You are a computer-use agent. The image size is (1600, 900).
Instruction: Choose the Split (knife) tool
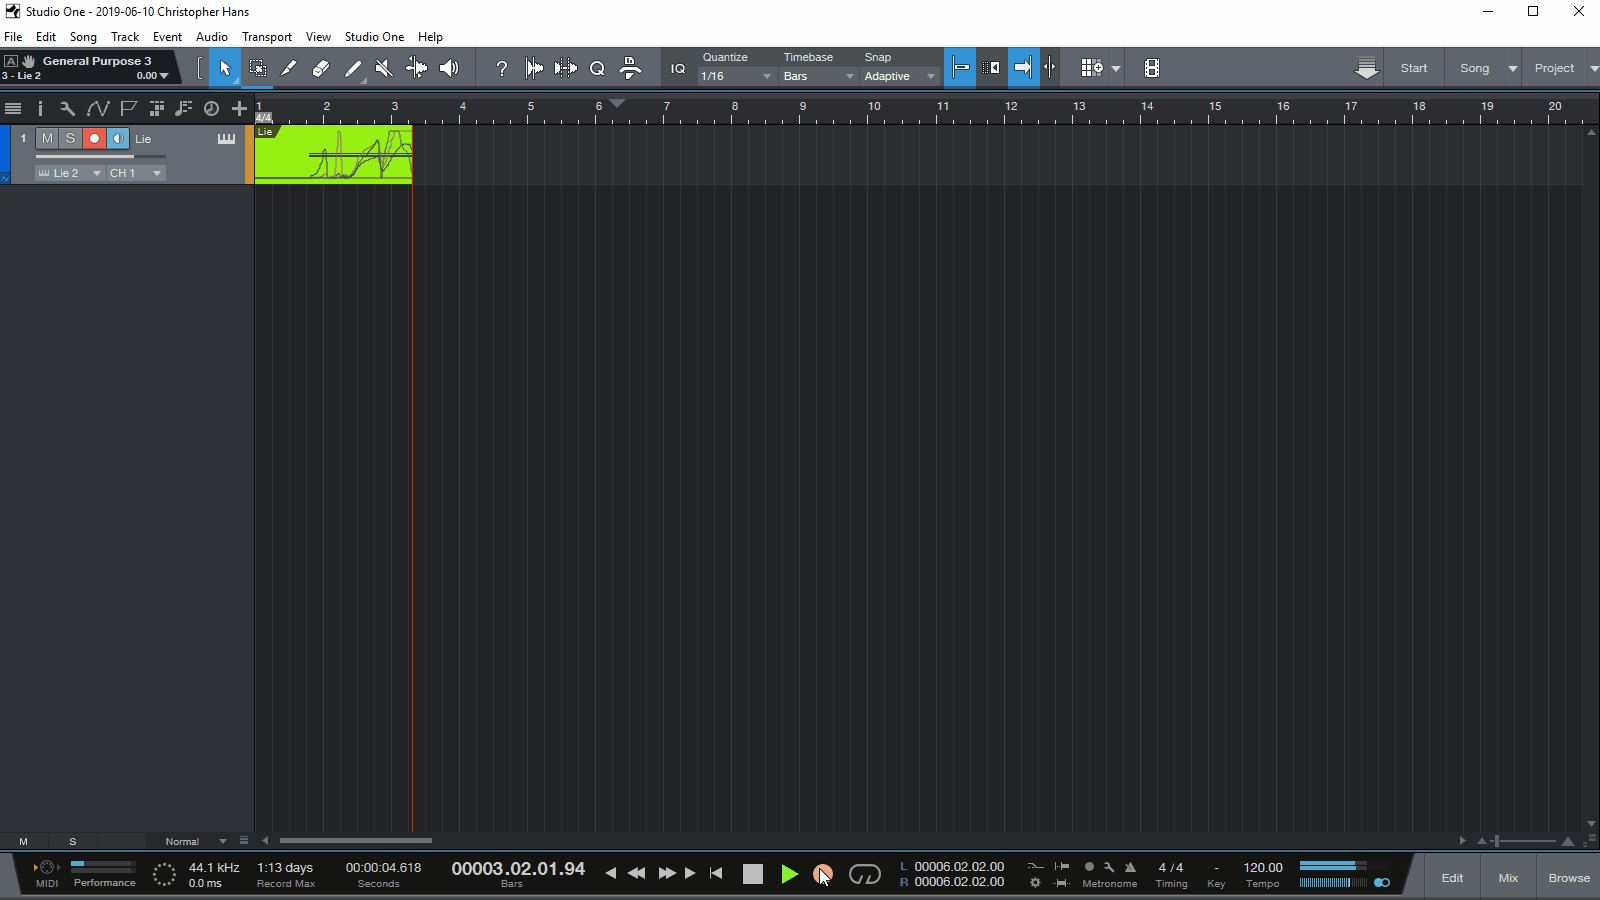coord(289,68)
